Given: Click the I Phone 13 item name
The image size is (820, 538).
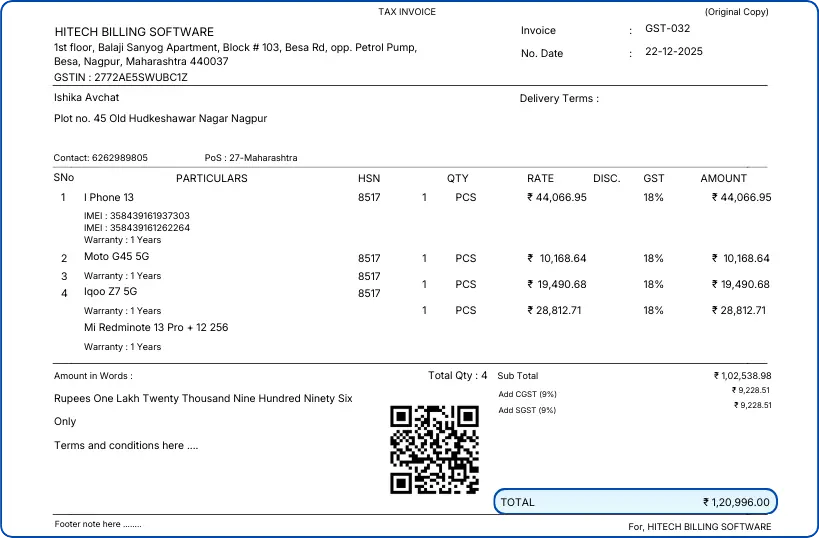Looking at the screenshot, I should pyautogui.click(x=109, y=198).
